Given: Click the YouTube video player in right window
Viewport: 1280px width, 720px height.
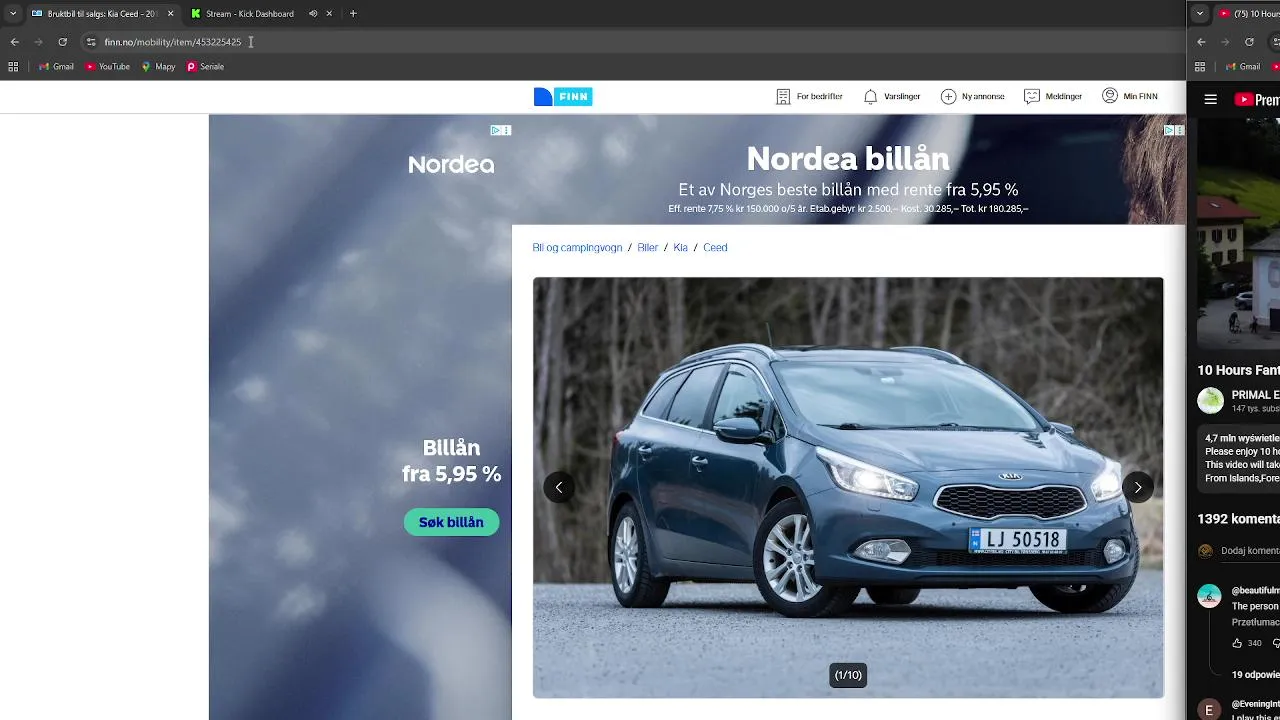Looking at the screenshot, I should [x=1238, y=232].
